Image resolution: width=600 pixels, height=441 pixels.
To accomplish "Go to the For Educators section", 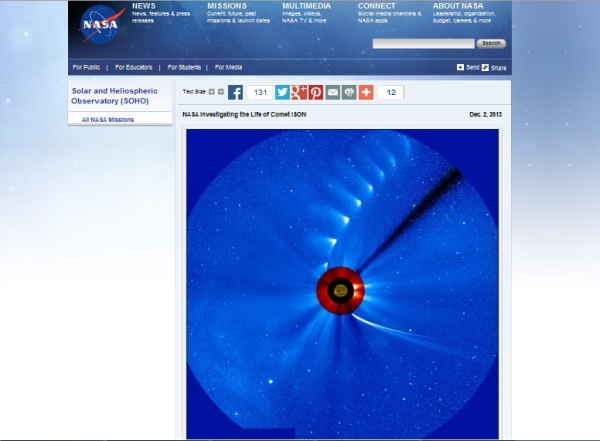I will pyautogui.click(x=134, y=67).
